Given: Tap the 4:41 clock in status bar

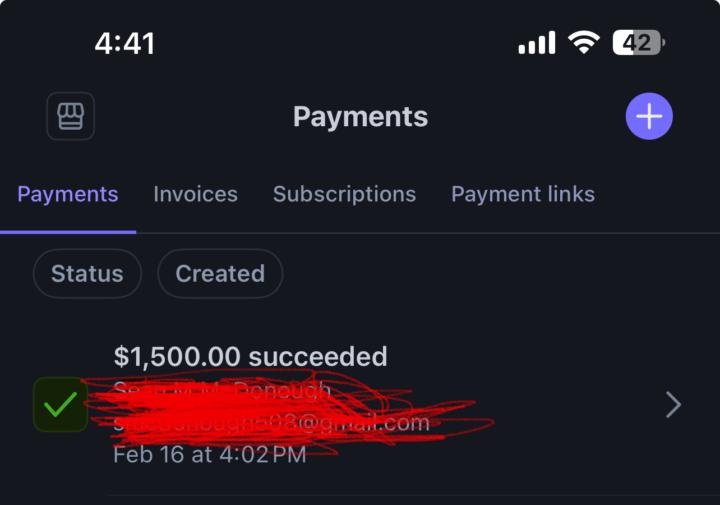Looking at the screenshot, I should [x=125, y=43].
